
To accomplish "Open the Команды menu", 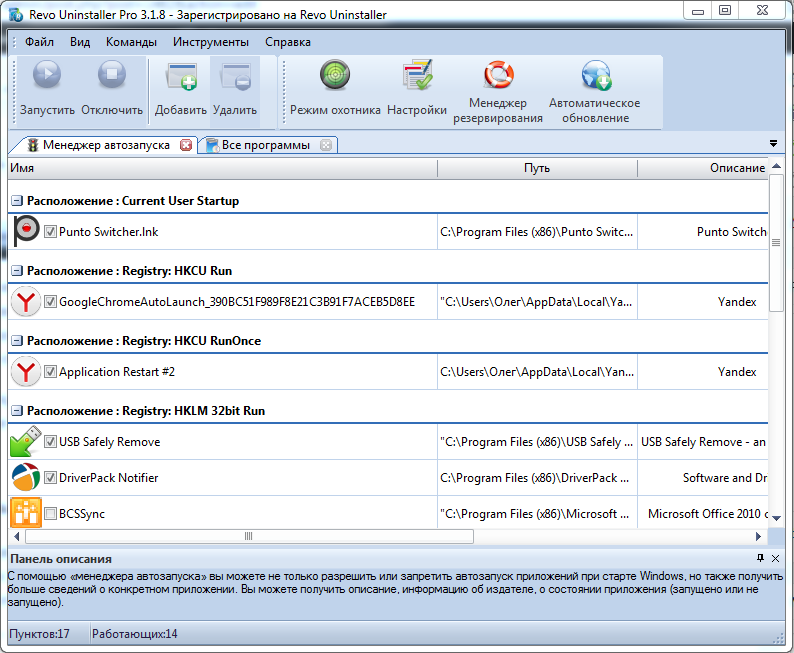I will tap(131, 42).
